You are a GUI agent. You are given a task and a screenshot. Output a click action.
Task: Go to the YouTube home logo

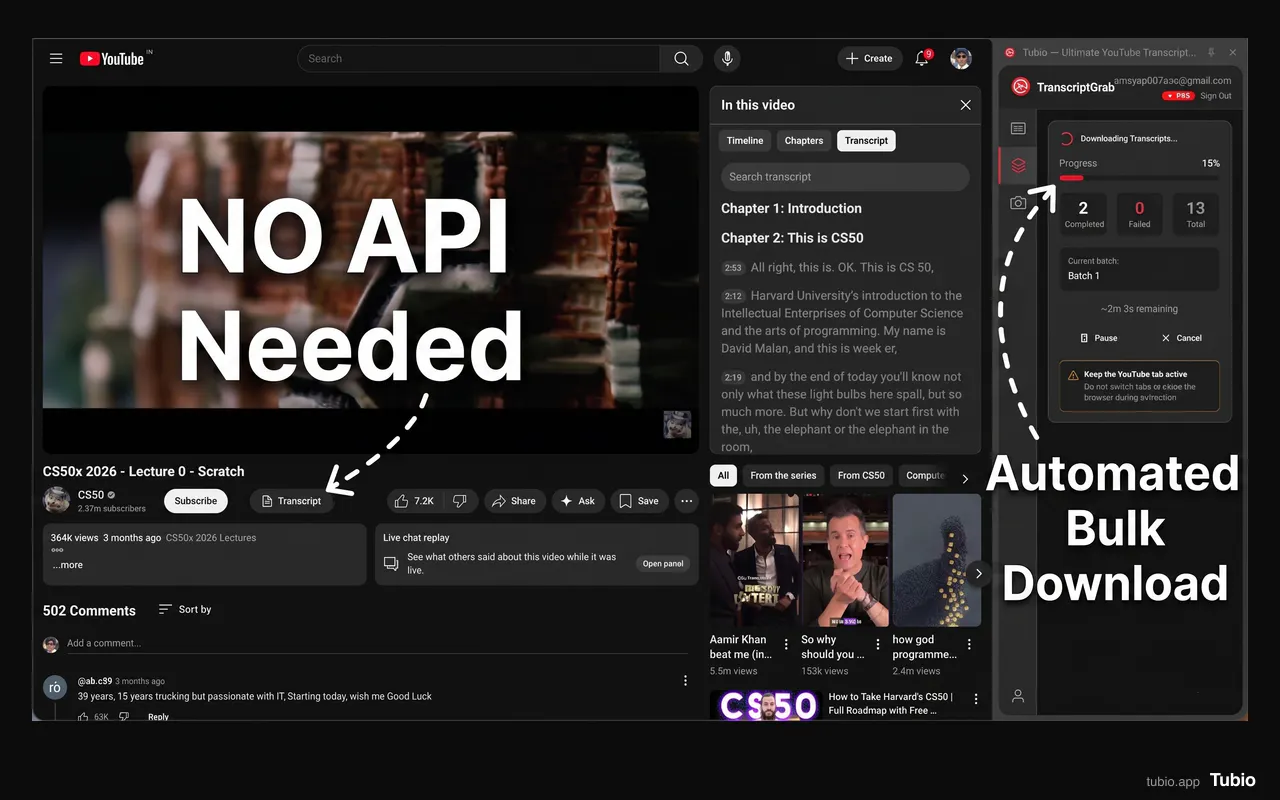pyautogui.click(x=112, y=59)
